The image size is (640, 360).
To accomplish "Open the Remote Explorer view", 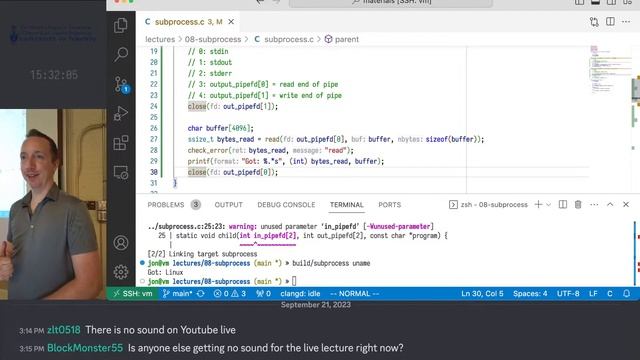I will [121, 173].
